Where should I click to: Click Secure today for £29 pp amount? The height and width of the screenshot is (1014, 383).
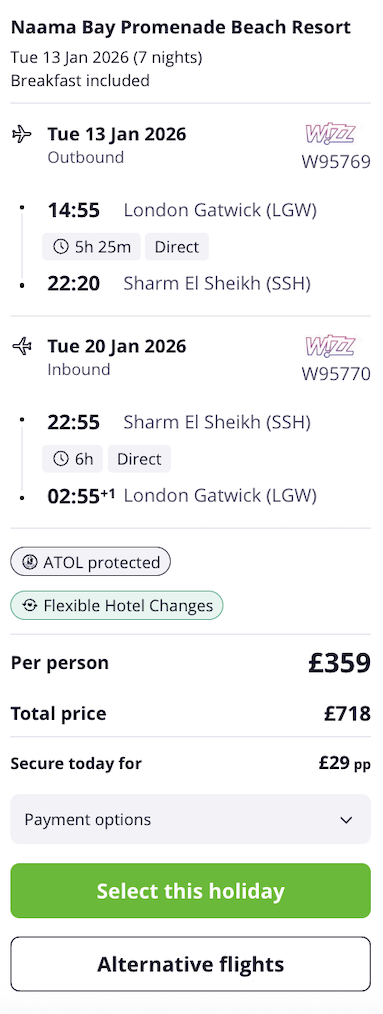coord(345,764)
